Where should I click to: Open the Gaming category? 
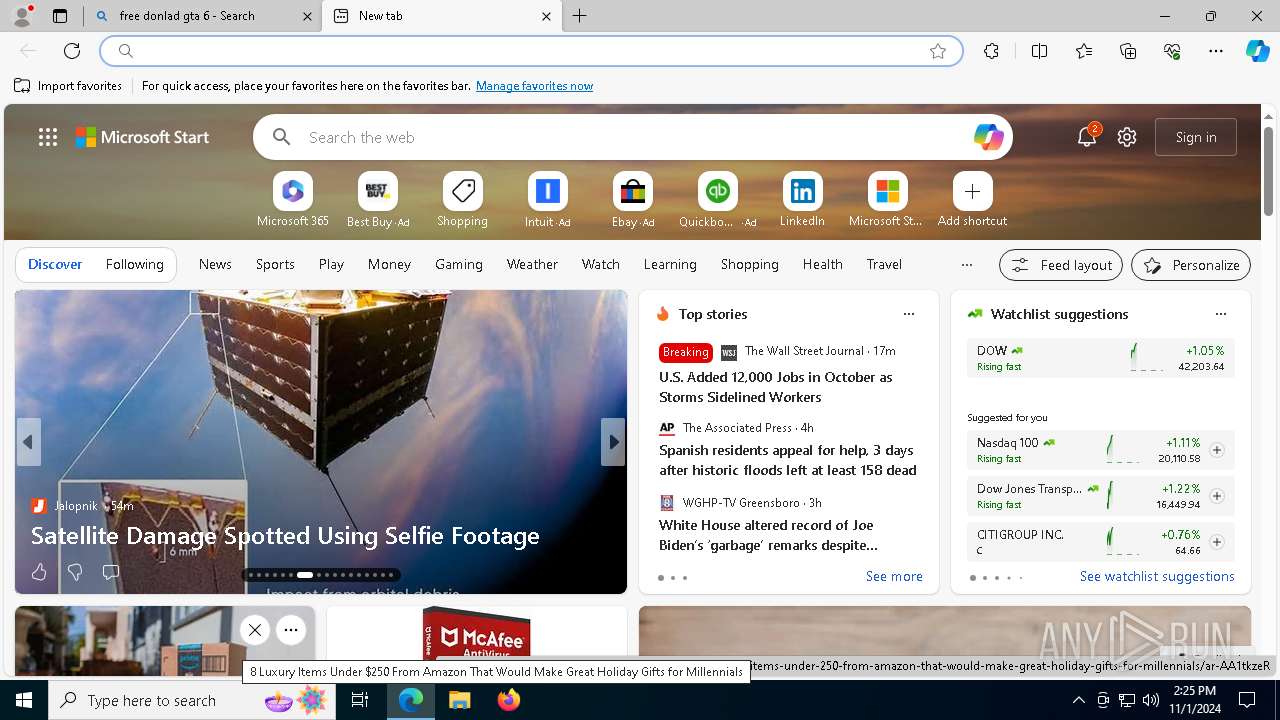point(459,264)
